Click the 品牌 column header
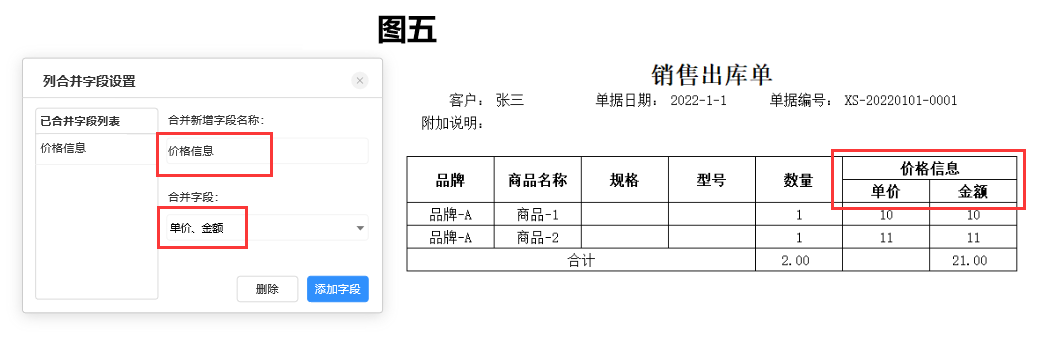The height and width of the screenshot is (364, 1047). 450,180
